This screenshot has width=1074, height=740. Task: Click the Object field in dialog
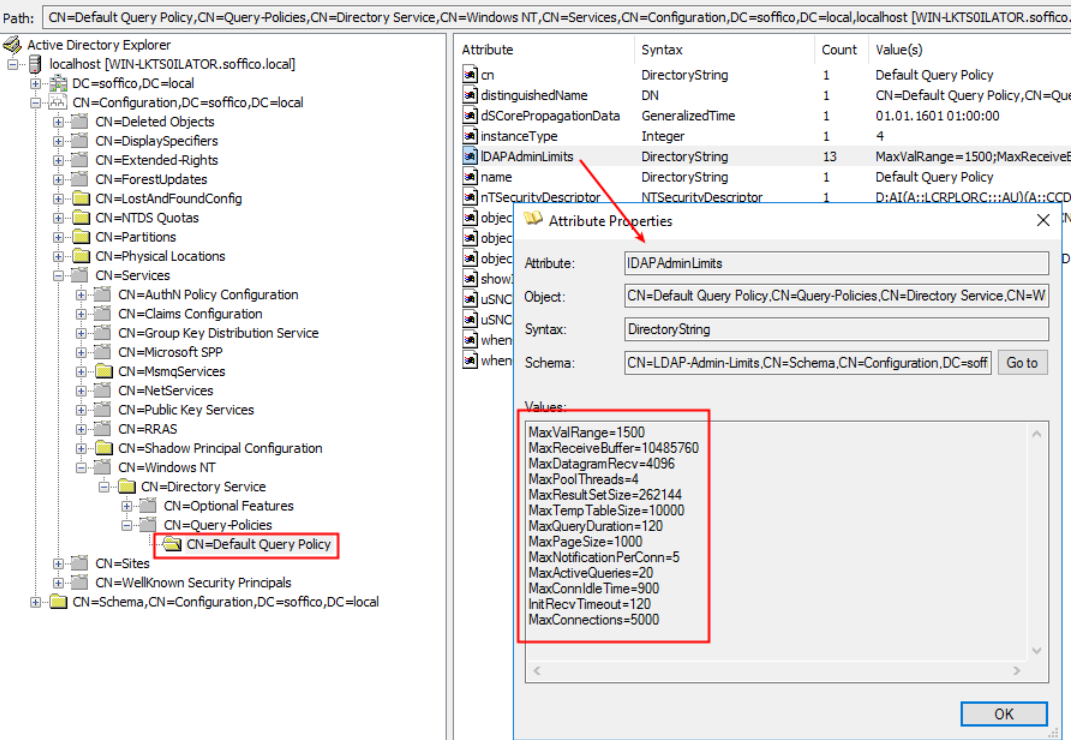836,296
